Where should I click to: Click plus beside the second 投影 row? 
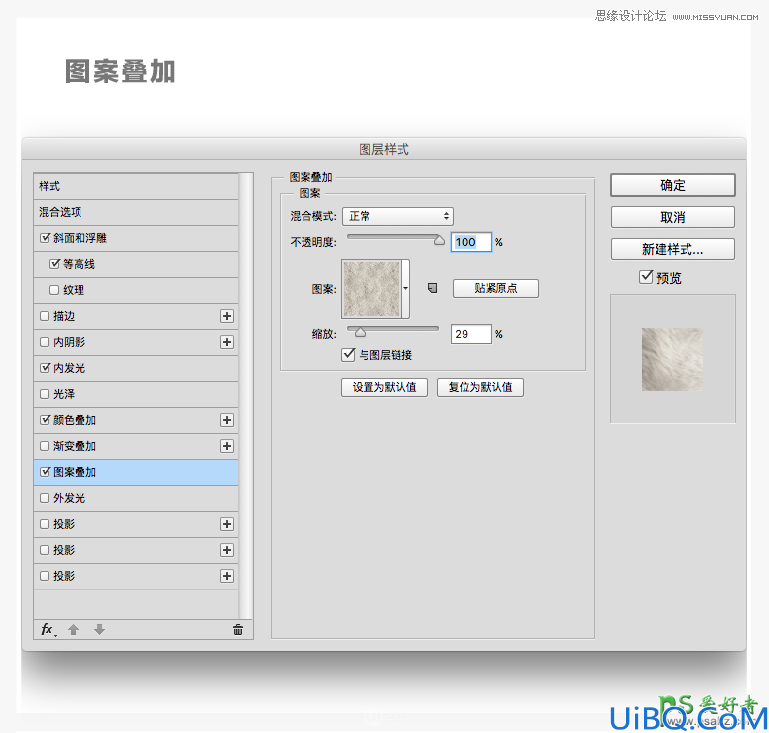[x=227, y=550]
